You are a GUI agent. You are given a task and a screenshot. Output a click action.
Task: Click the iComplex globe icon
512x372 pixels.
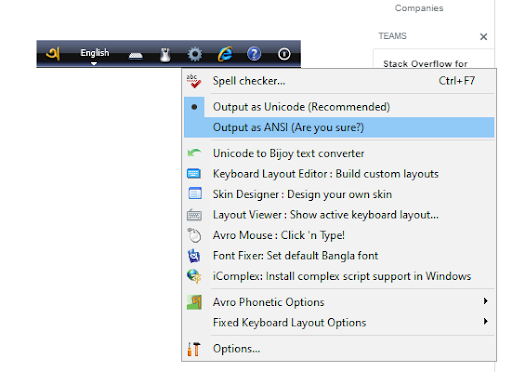[x=194, y=276]
